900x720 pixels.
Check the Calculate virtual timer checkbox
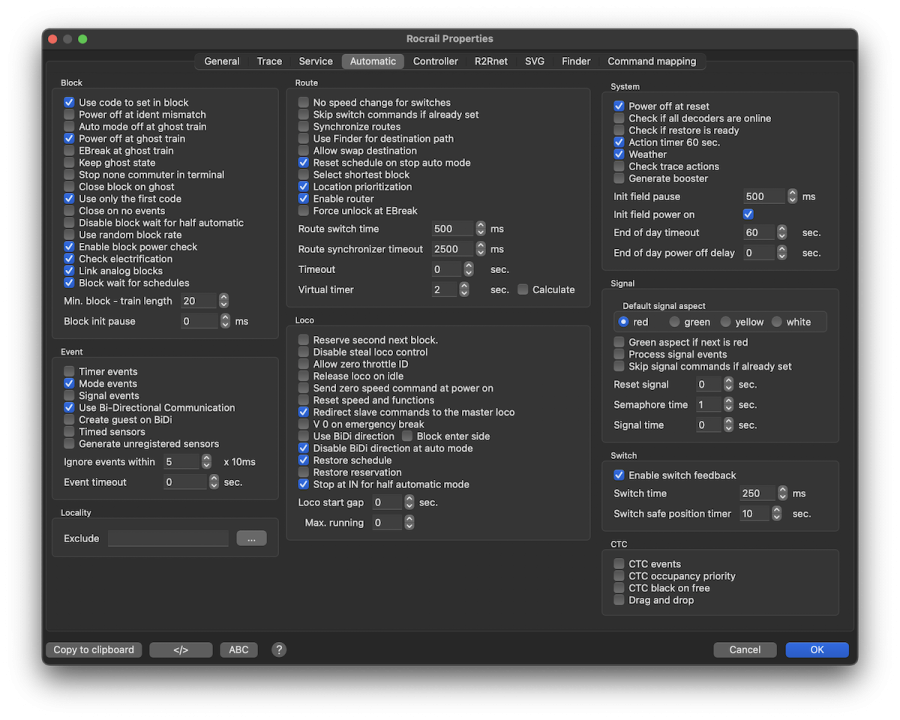523,290
